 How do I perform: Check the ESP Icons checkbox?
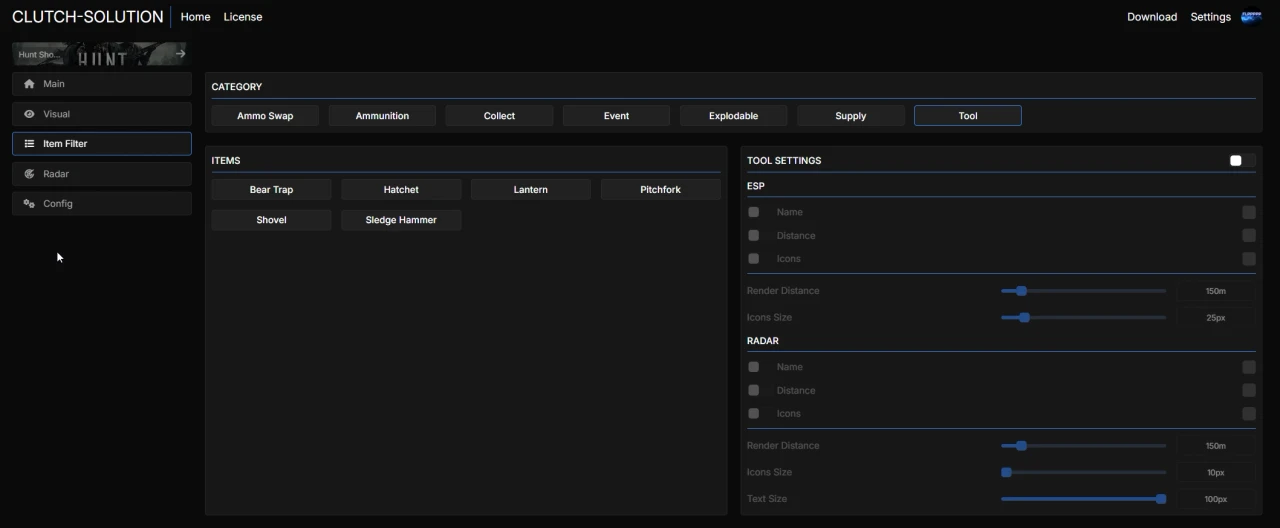point(754,259)
